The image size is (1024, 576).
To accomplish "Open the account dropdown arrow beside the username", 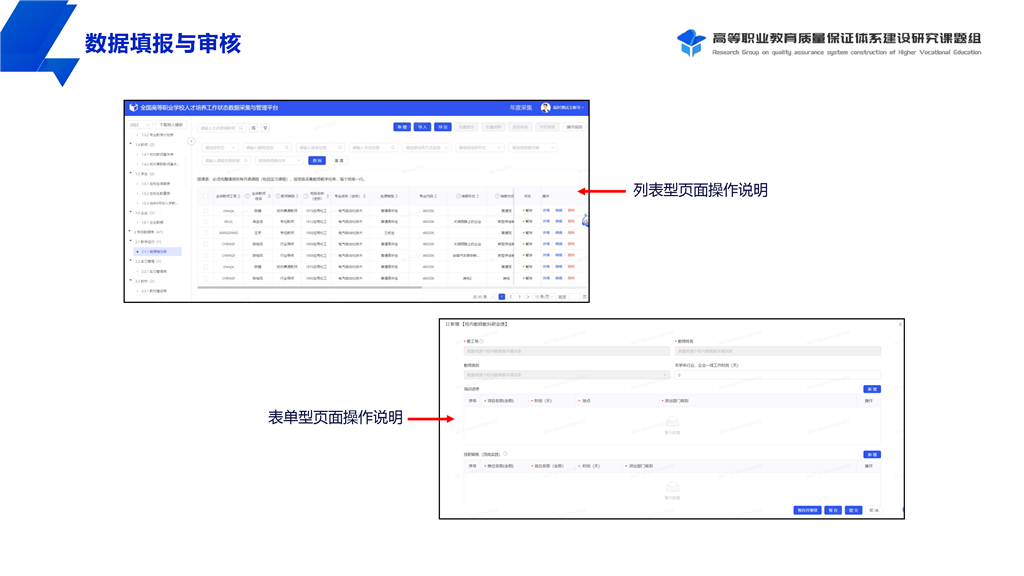I will click(583, 108).
